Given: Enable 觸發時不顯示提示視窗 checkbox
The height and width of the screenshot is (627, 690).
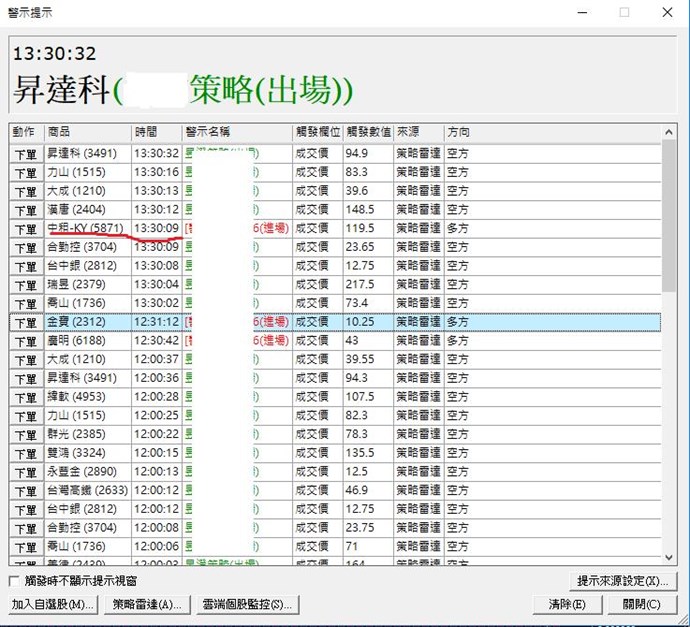Looking at the screenshot, I should click(x=14, y=581).
